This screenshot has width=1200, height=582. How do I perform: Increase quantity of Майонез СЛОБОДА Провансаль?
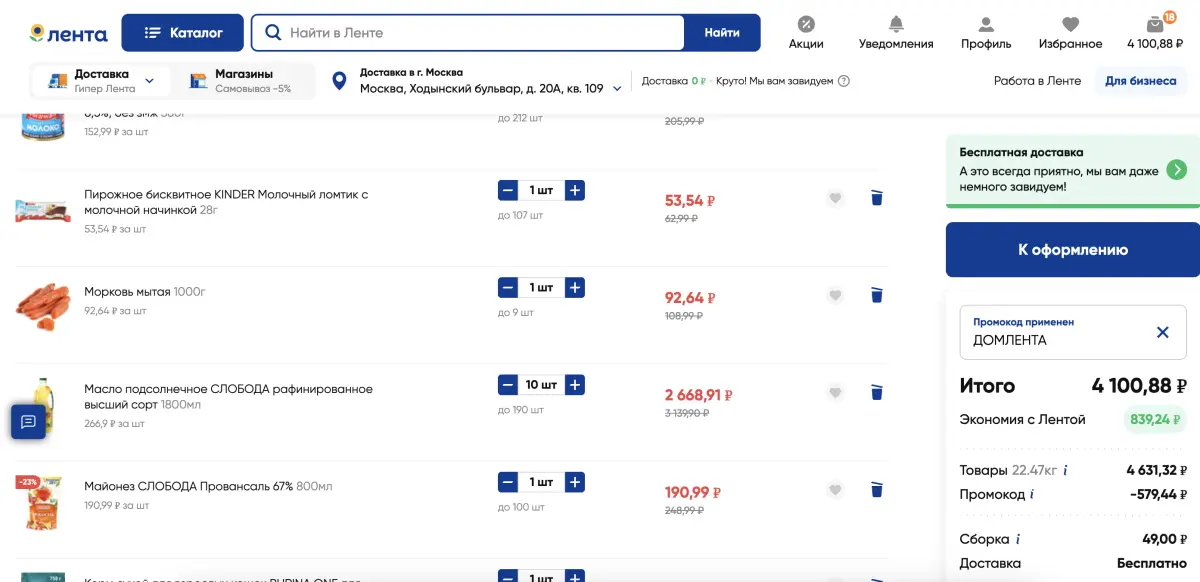[x=575, y=482]
